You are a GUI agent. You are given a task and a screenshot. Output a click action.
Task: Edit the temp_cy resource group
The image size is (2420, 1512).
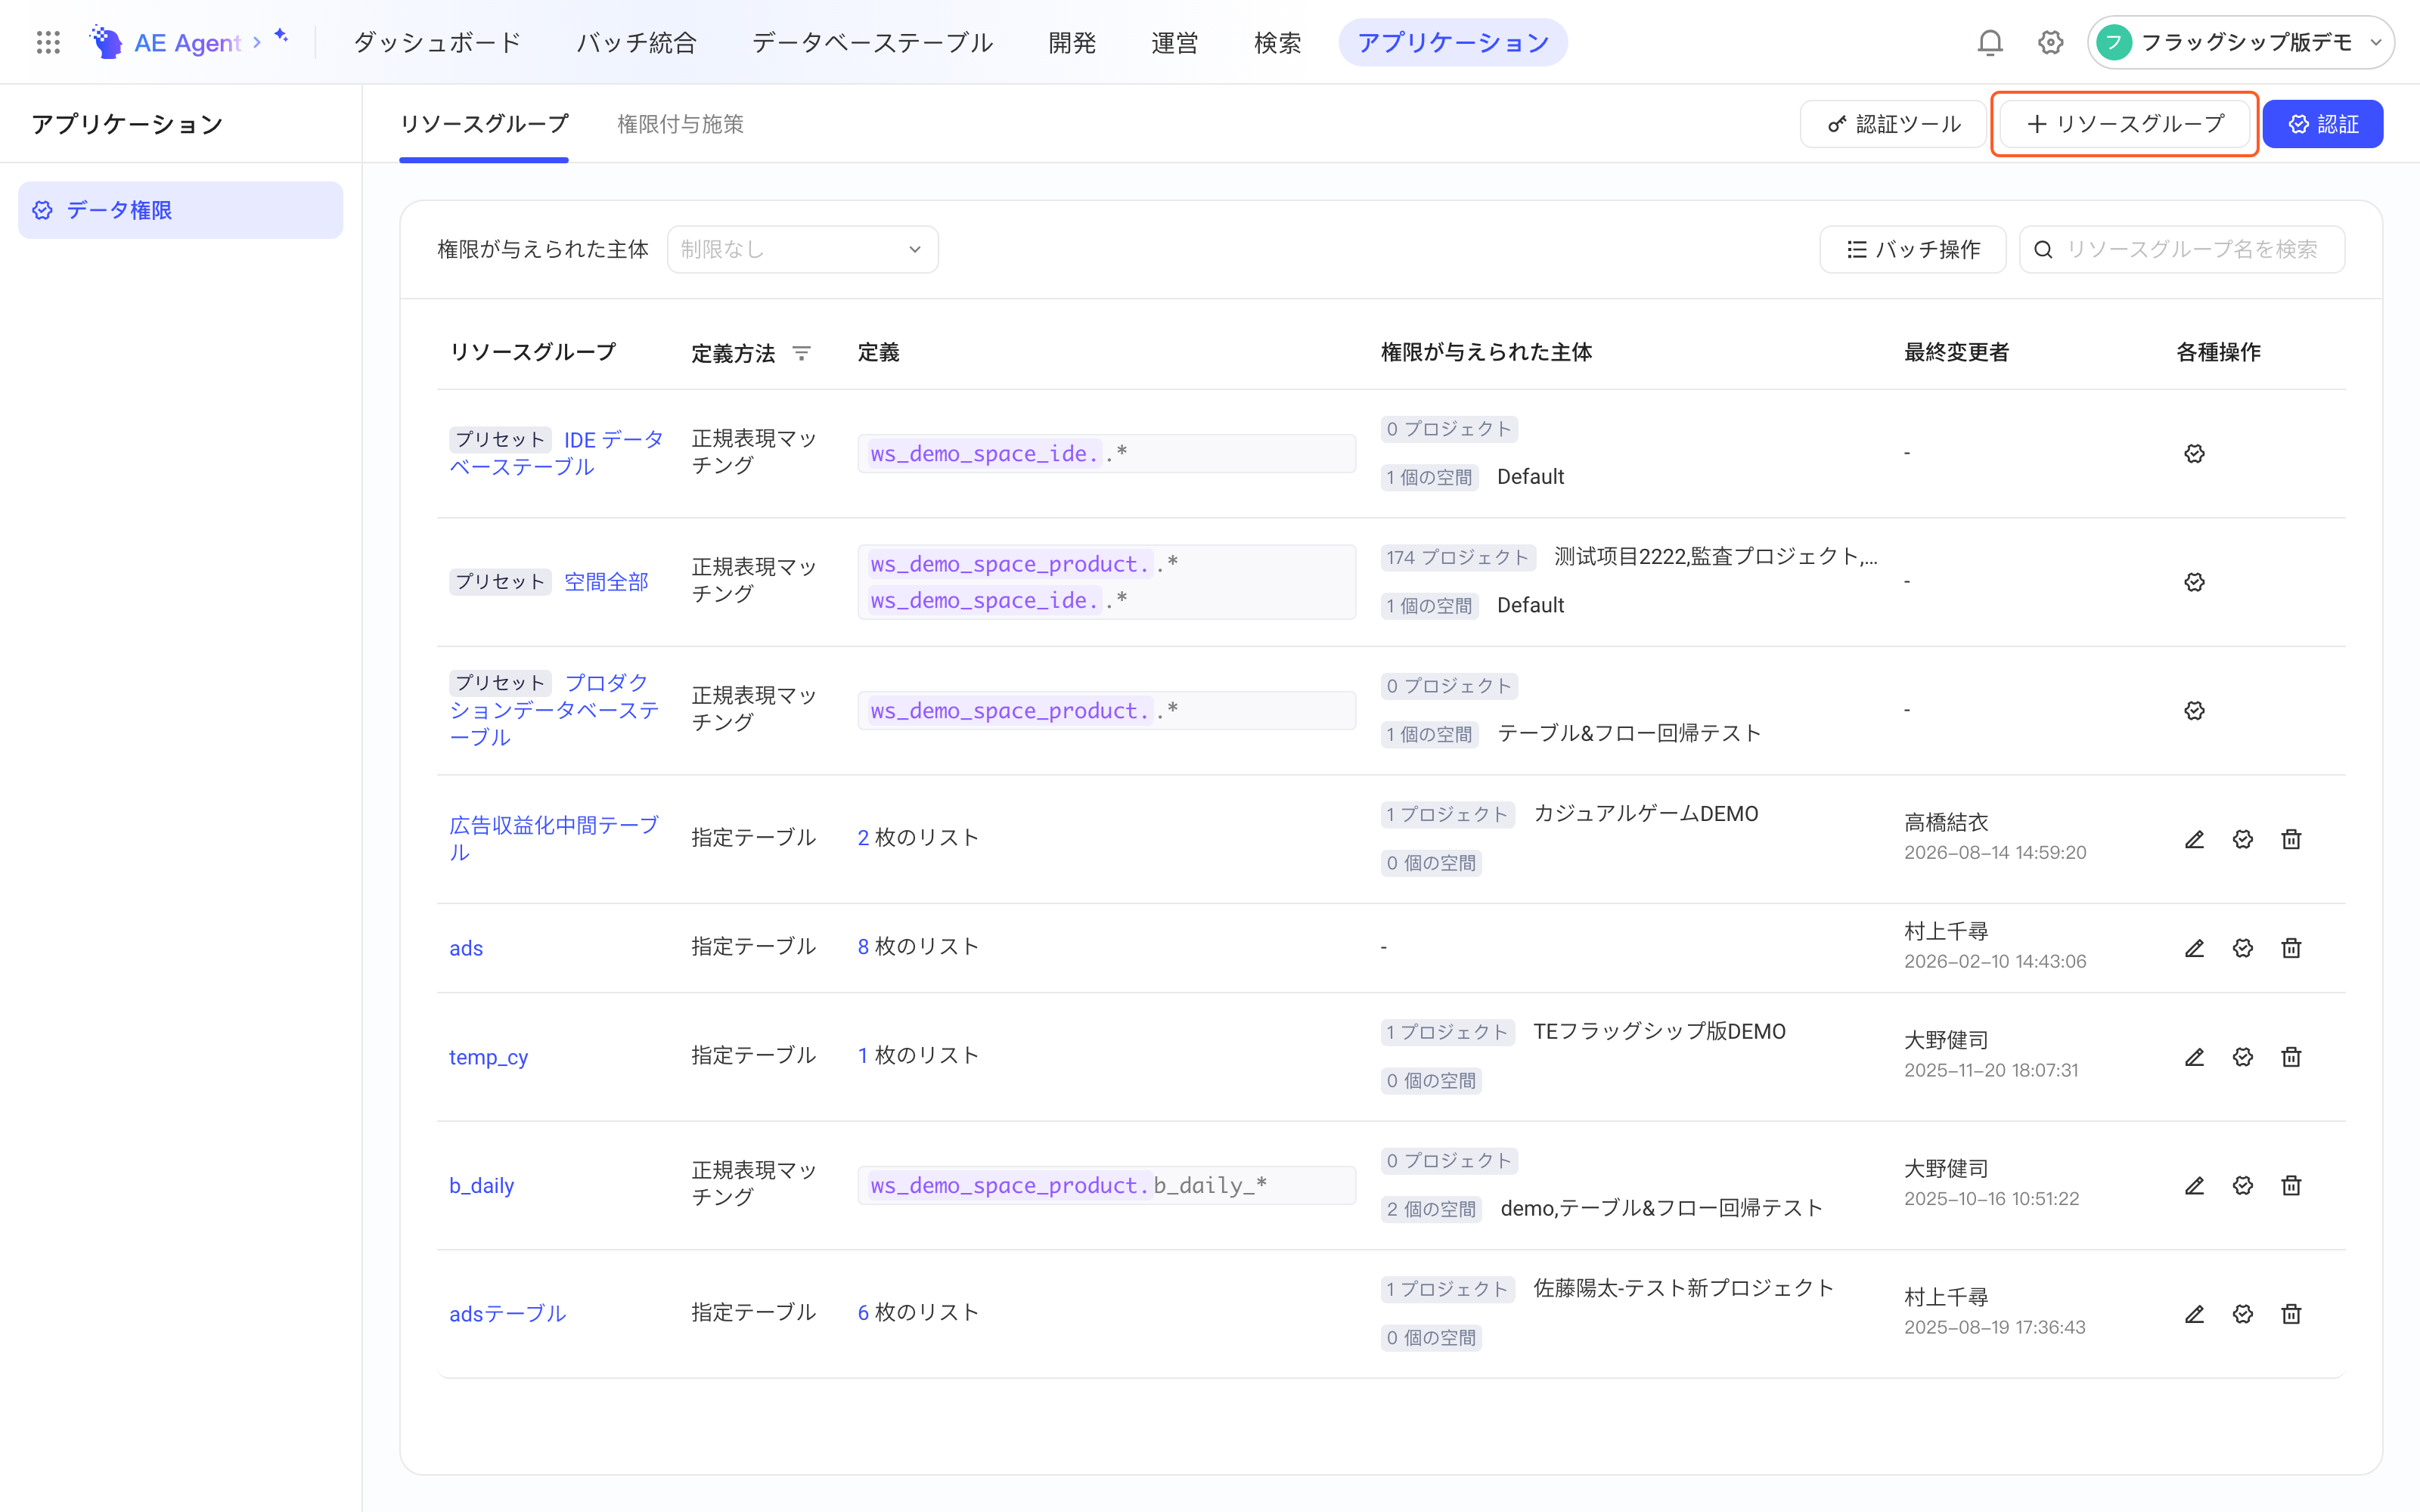point(2194,1057)
